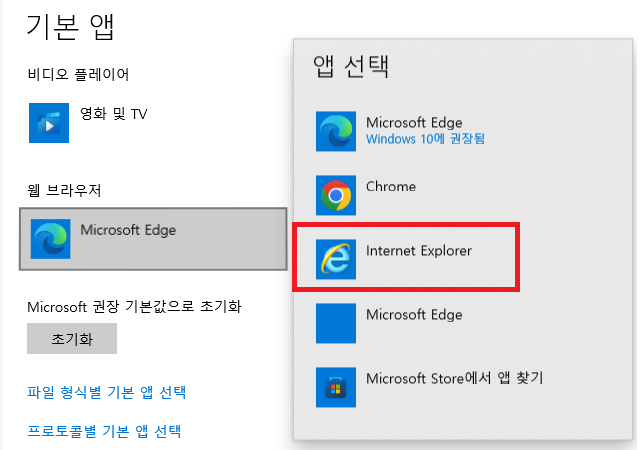Click the 앱 선택 popup title
This screenshot has height=450, width=643.
(351, 66)
